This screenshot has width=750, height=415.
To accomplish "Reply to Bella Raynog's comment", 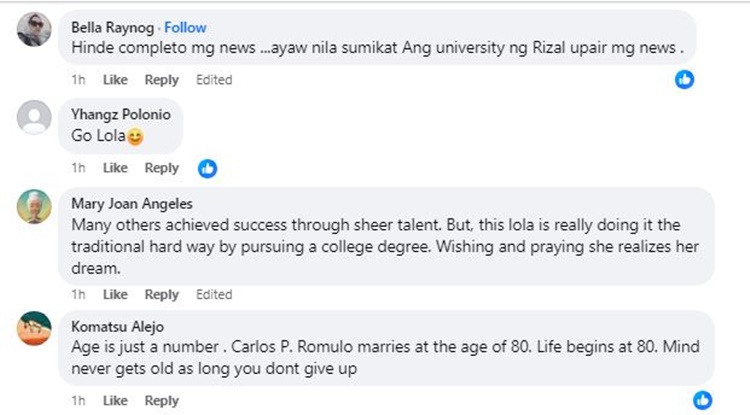I will coord(161,80).
